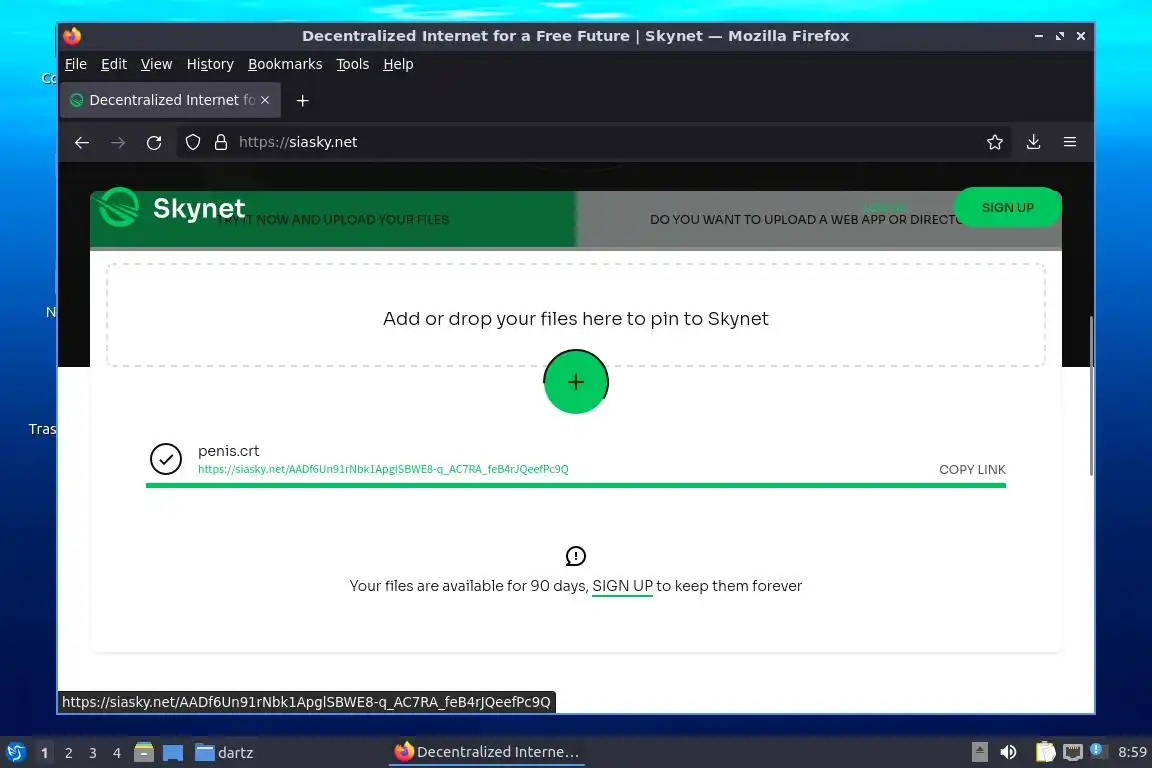Viewport: 1152px width, 768px height.
Task: Open the Tools menu
Action: pyautogui.click(x=353, y=64)
